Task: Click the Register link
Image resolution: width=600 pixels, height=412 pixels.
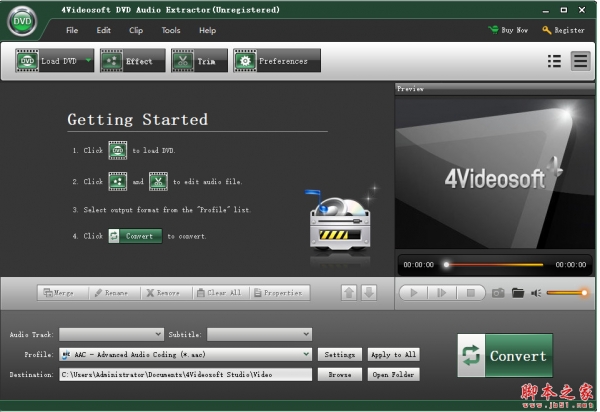Action: (563, 30)
